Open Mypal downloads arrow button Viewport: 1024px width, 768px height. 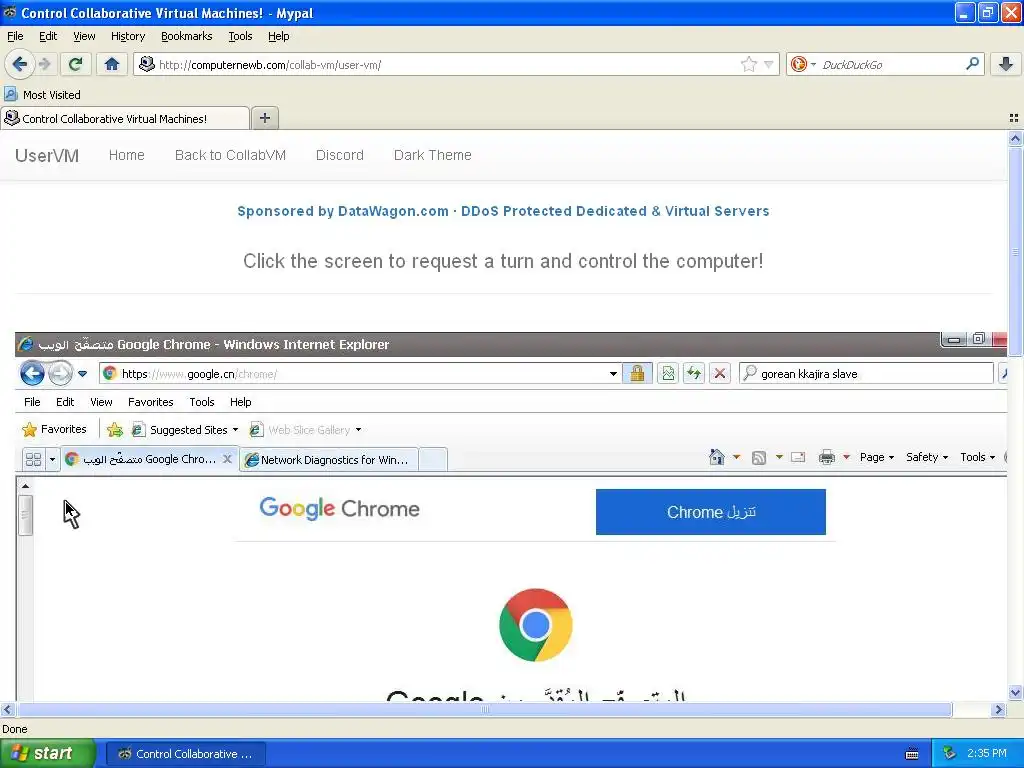click(x=1006, y=64)
